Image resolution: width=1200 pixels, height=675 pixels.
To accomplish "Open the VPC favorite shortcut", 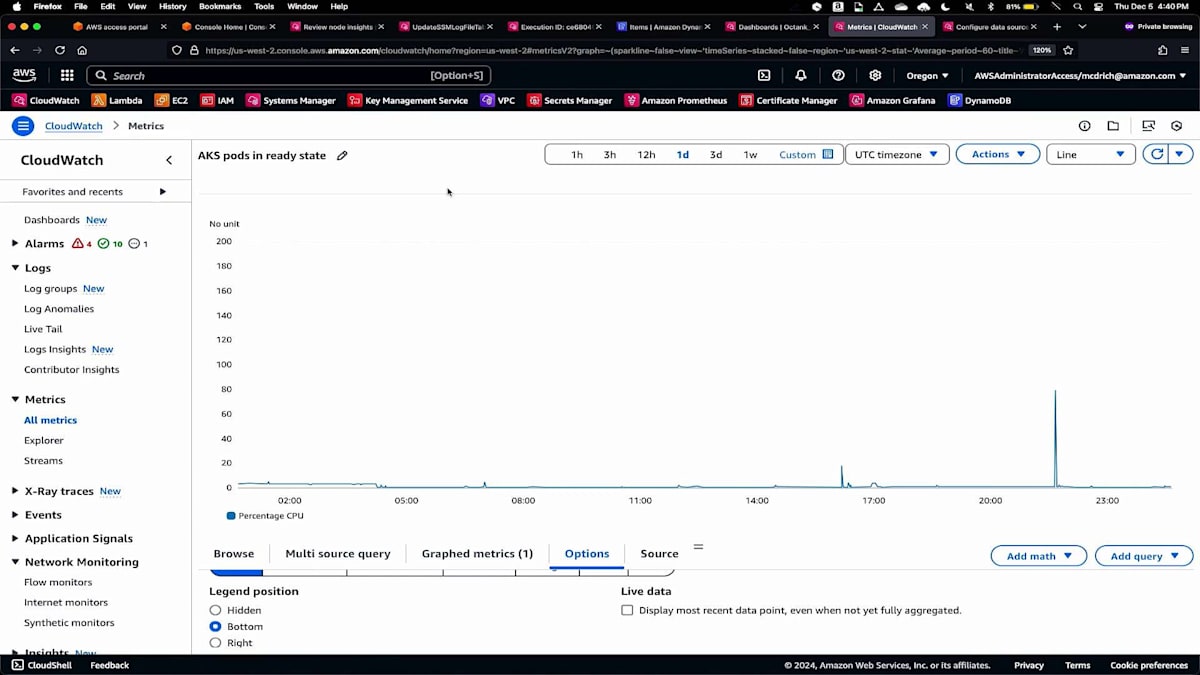I will tap(498, 100).
